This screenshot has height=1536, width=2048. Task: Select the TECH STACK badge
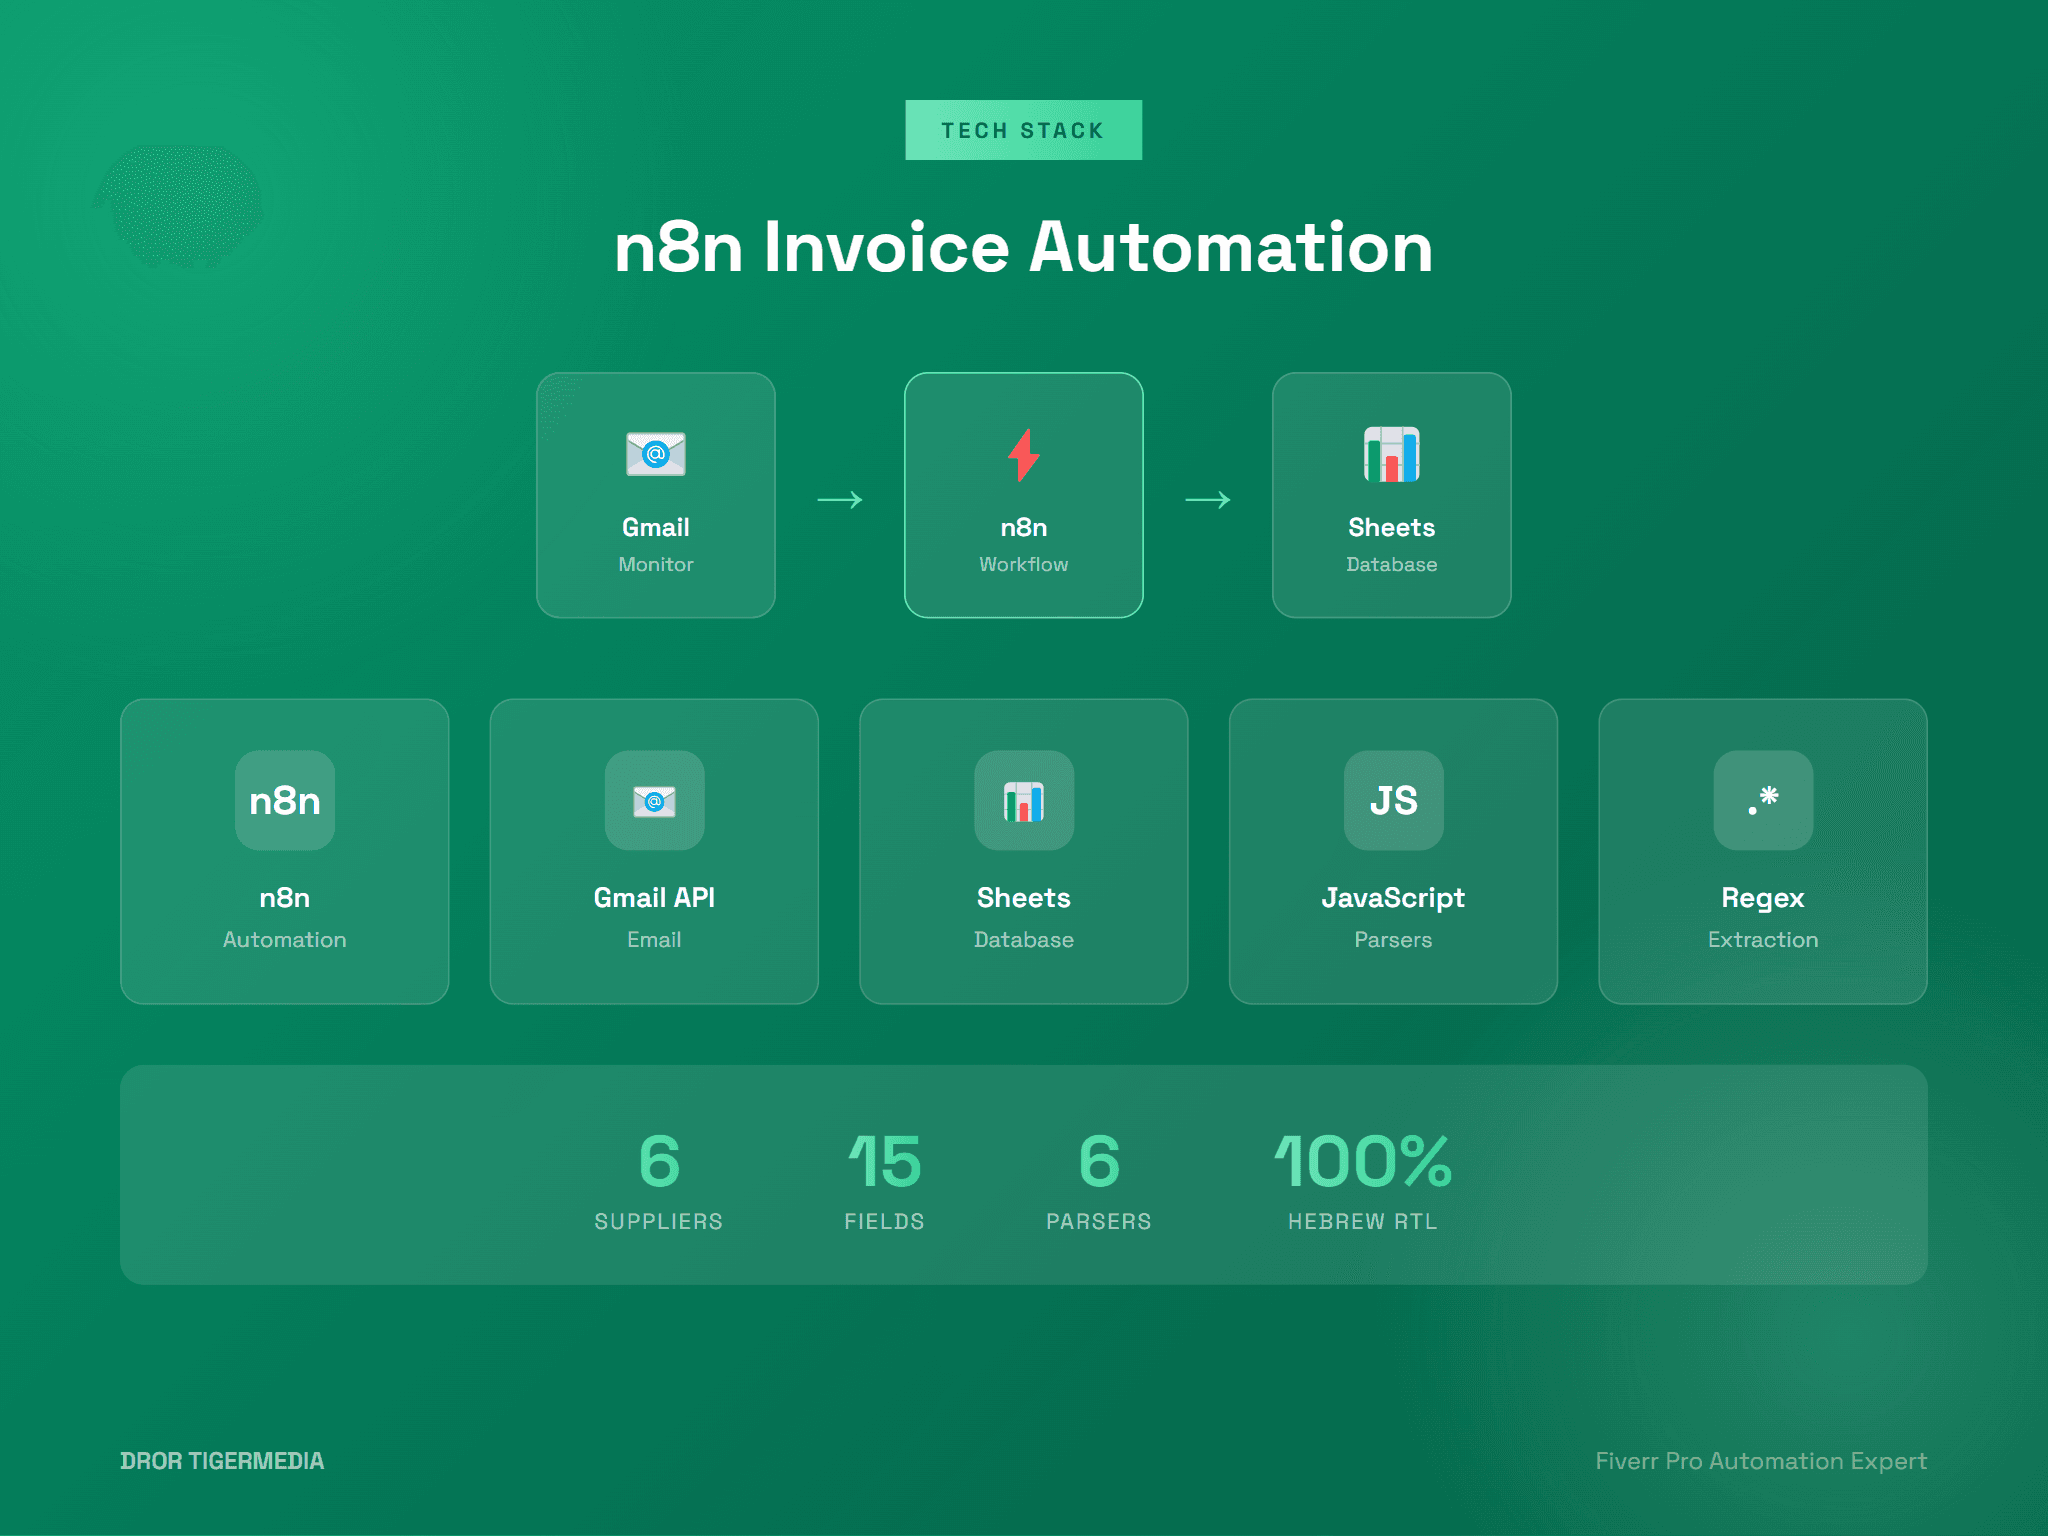point(1023,128)
